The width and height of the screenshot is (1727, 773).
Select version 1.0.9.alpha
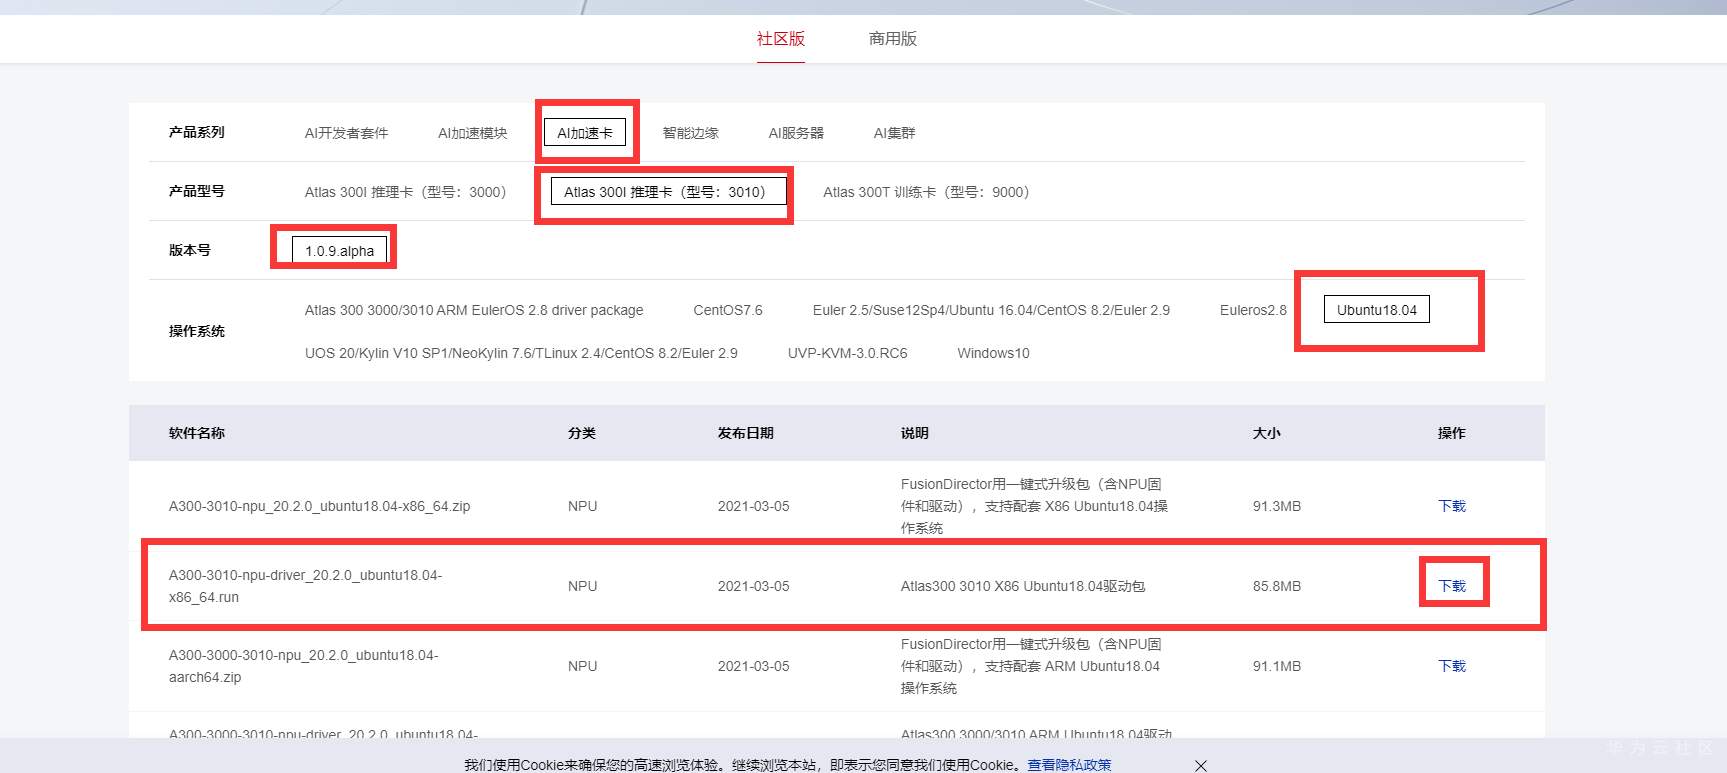pyautogui.click(x=340, y=251)
